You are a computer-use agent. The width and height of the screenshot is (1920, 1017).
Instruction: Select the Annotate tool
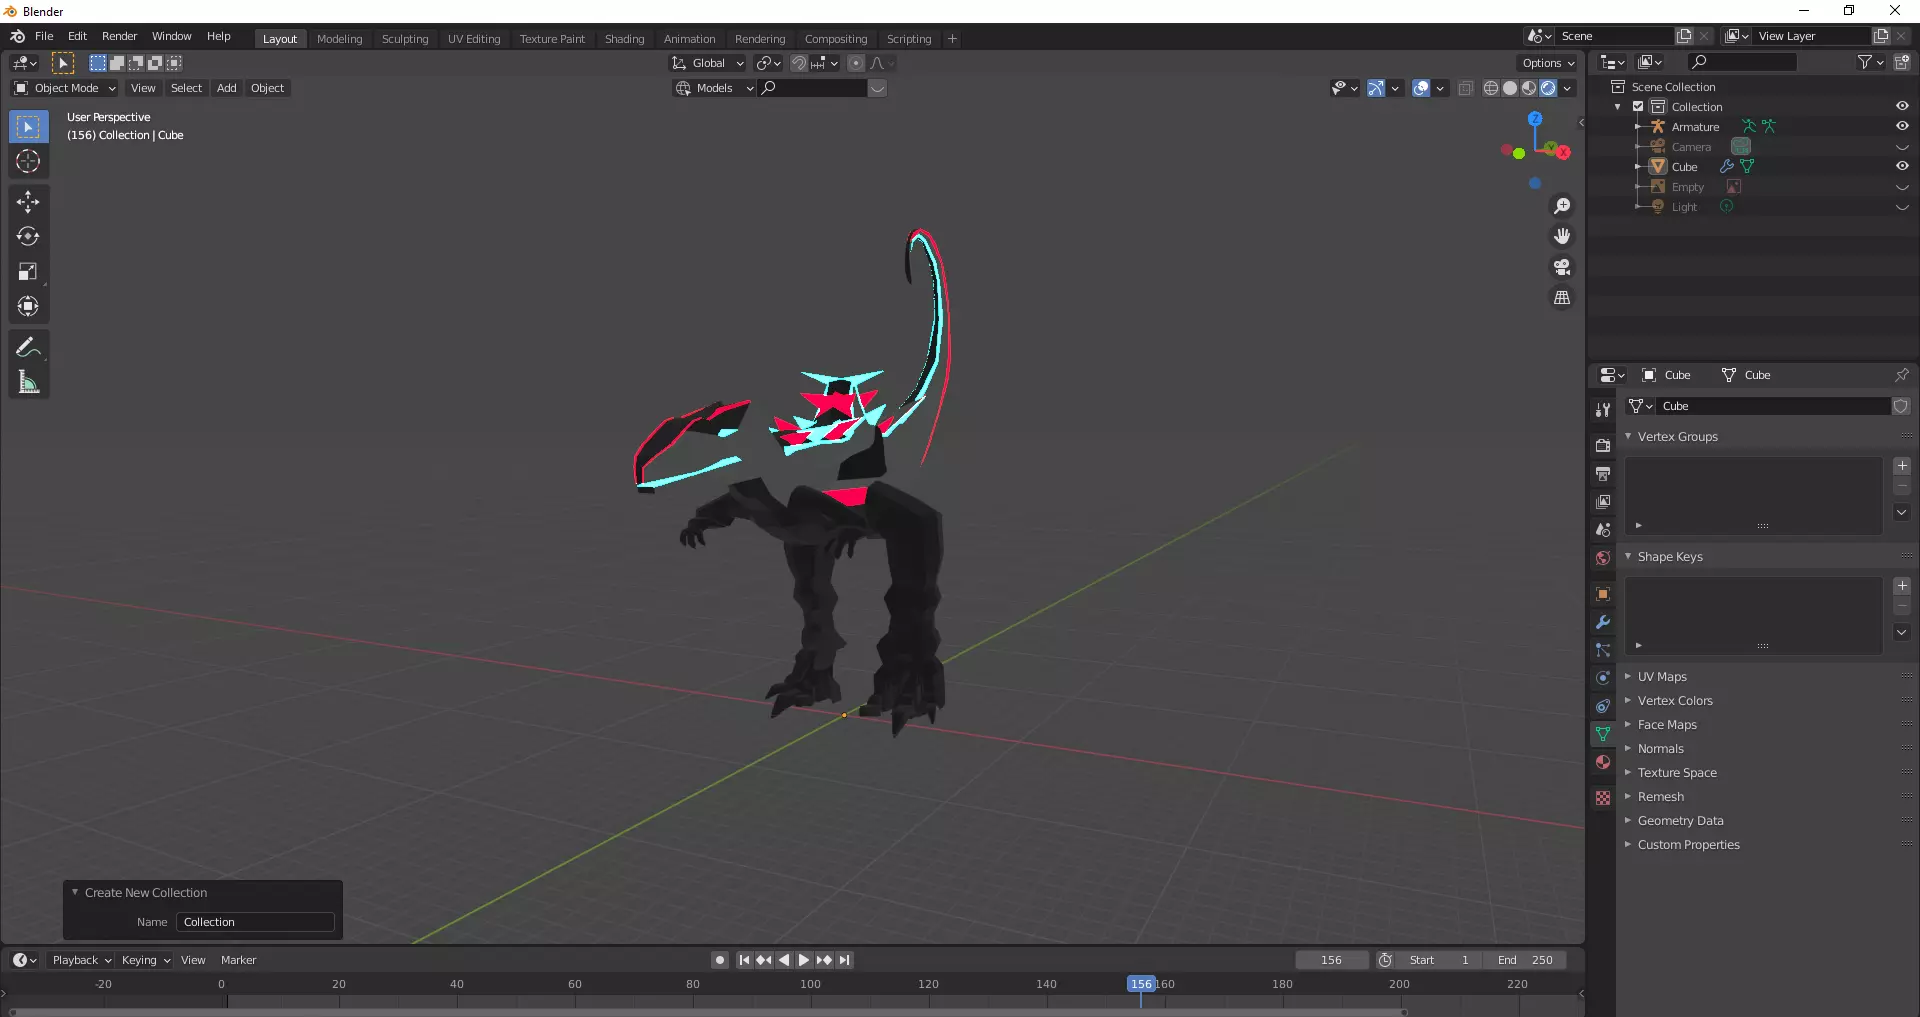28,347
